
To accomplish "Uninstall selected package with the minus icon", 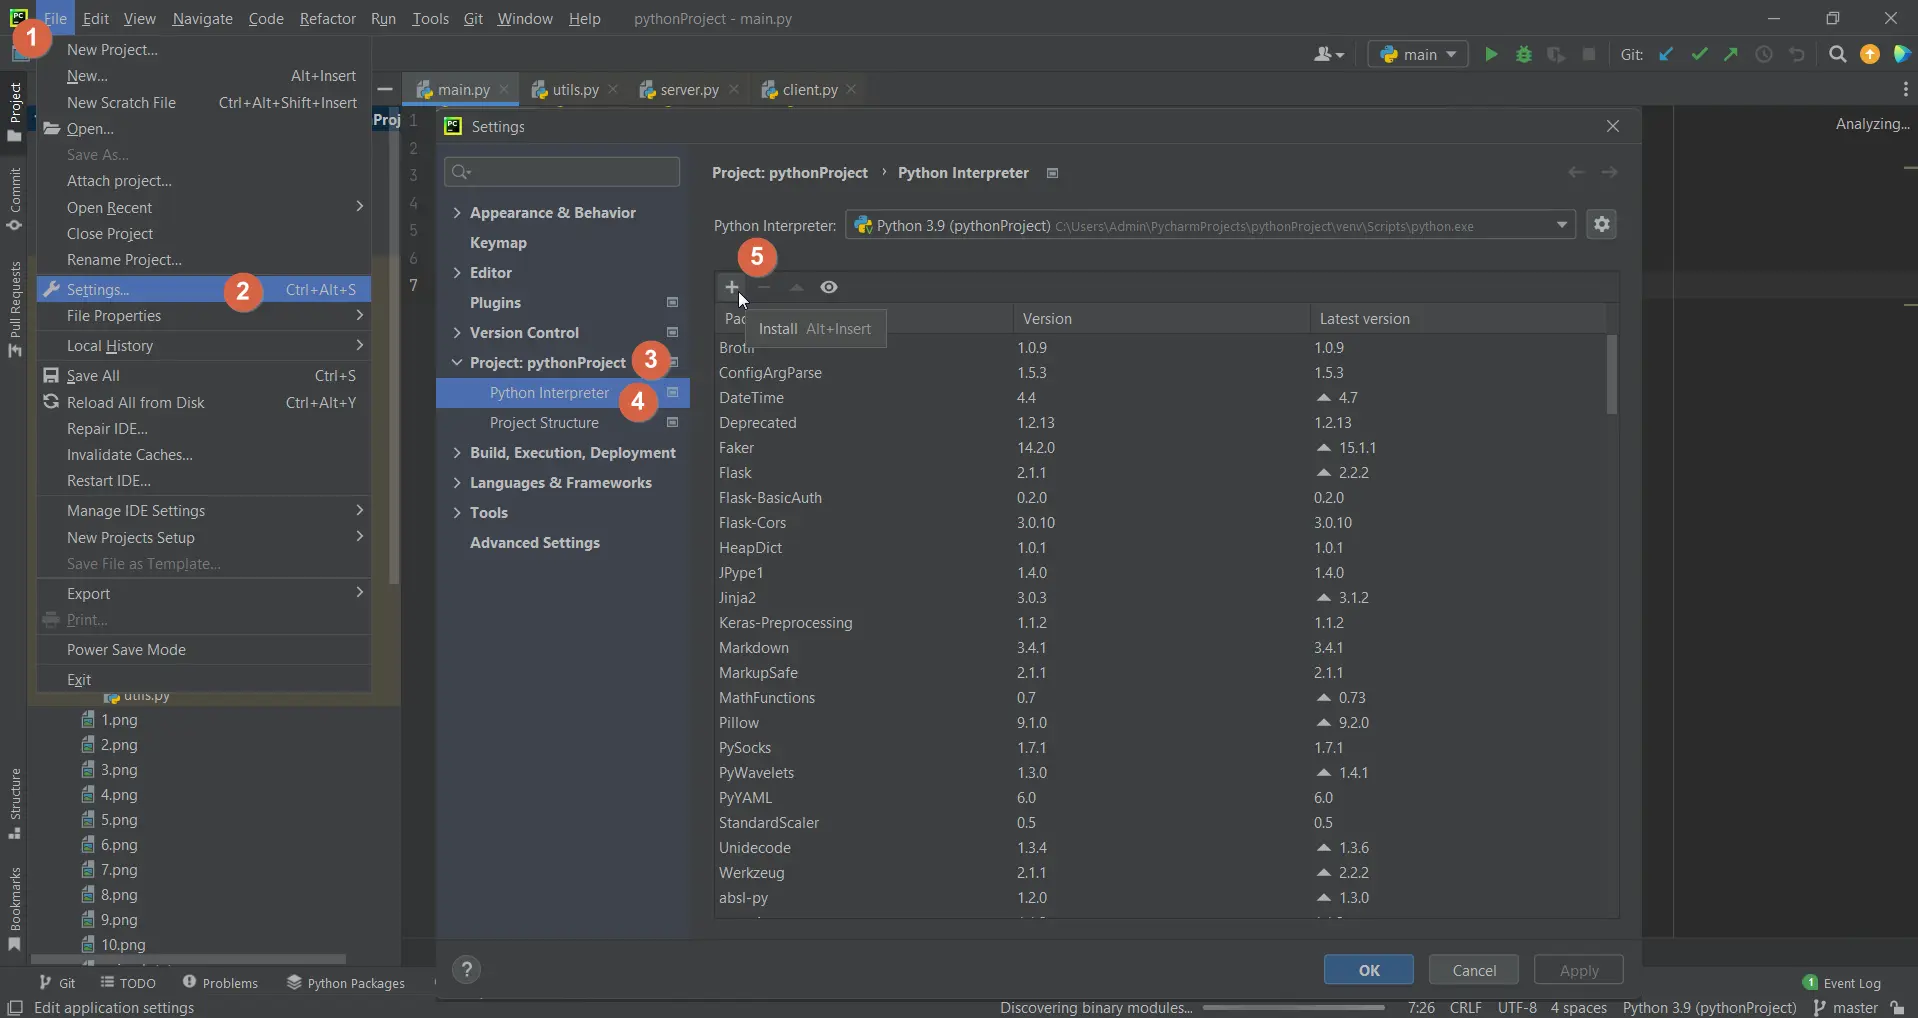I will point(764,287).
